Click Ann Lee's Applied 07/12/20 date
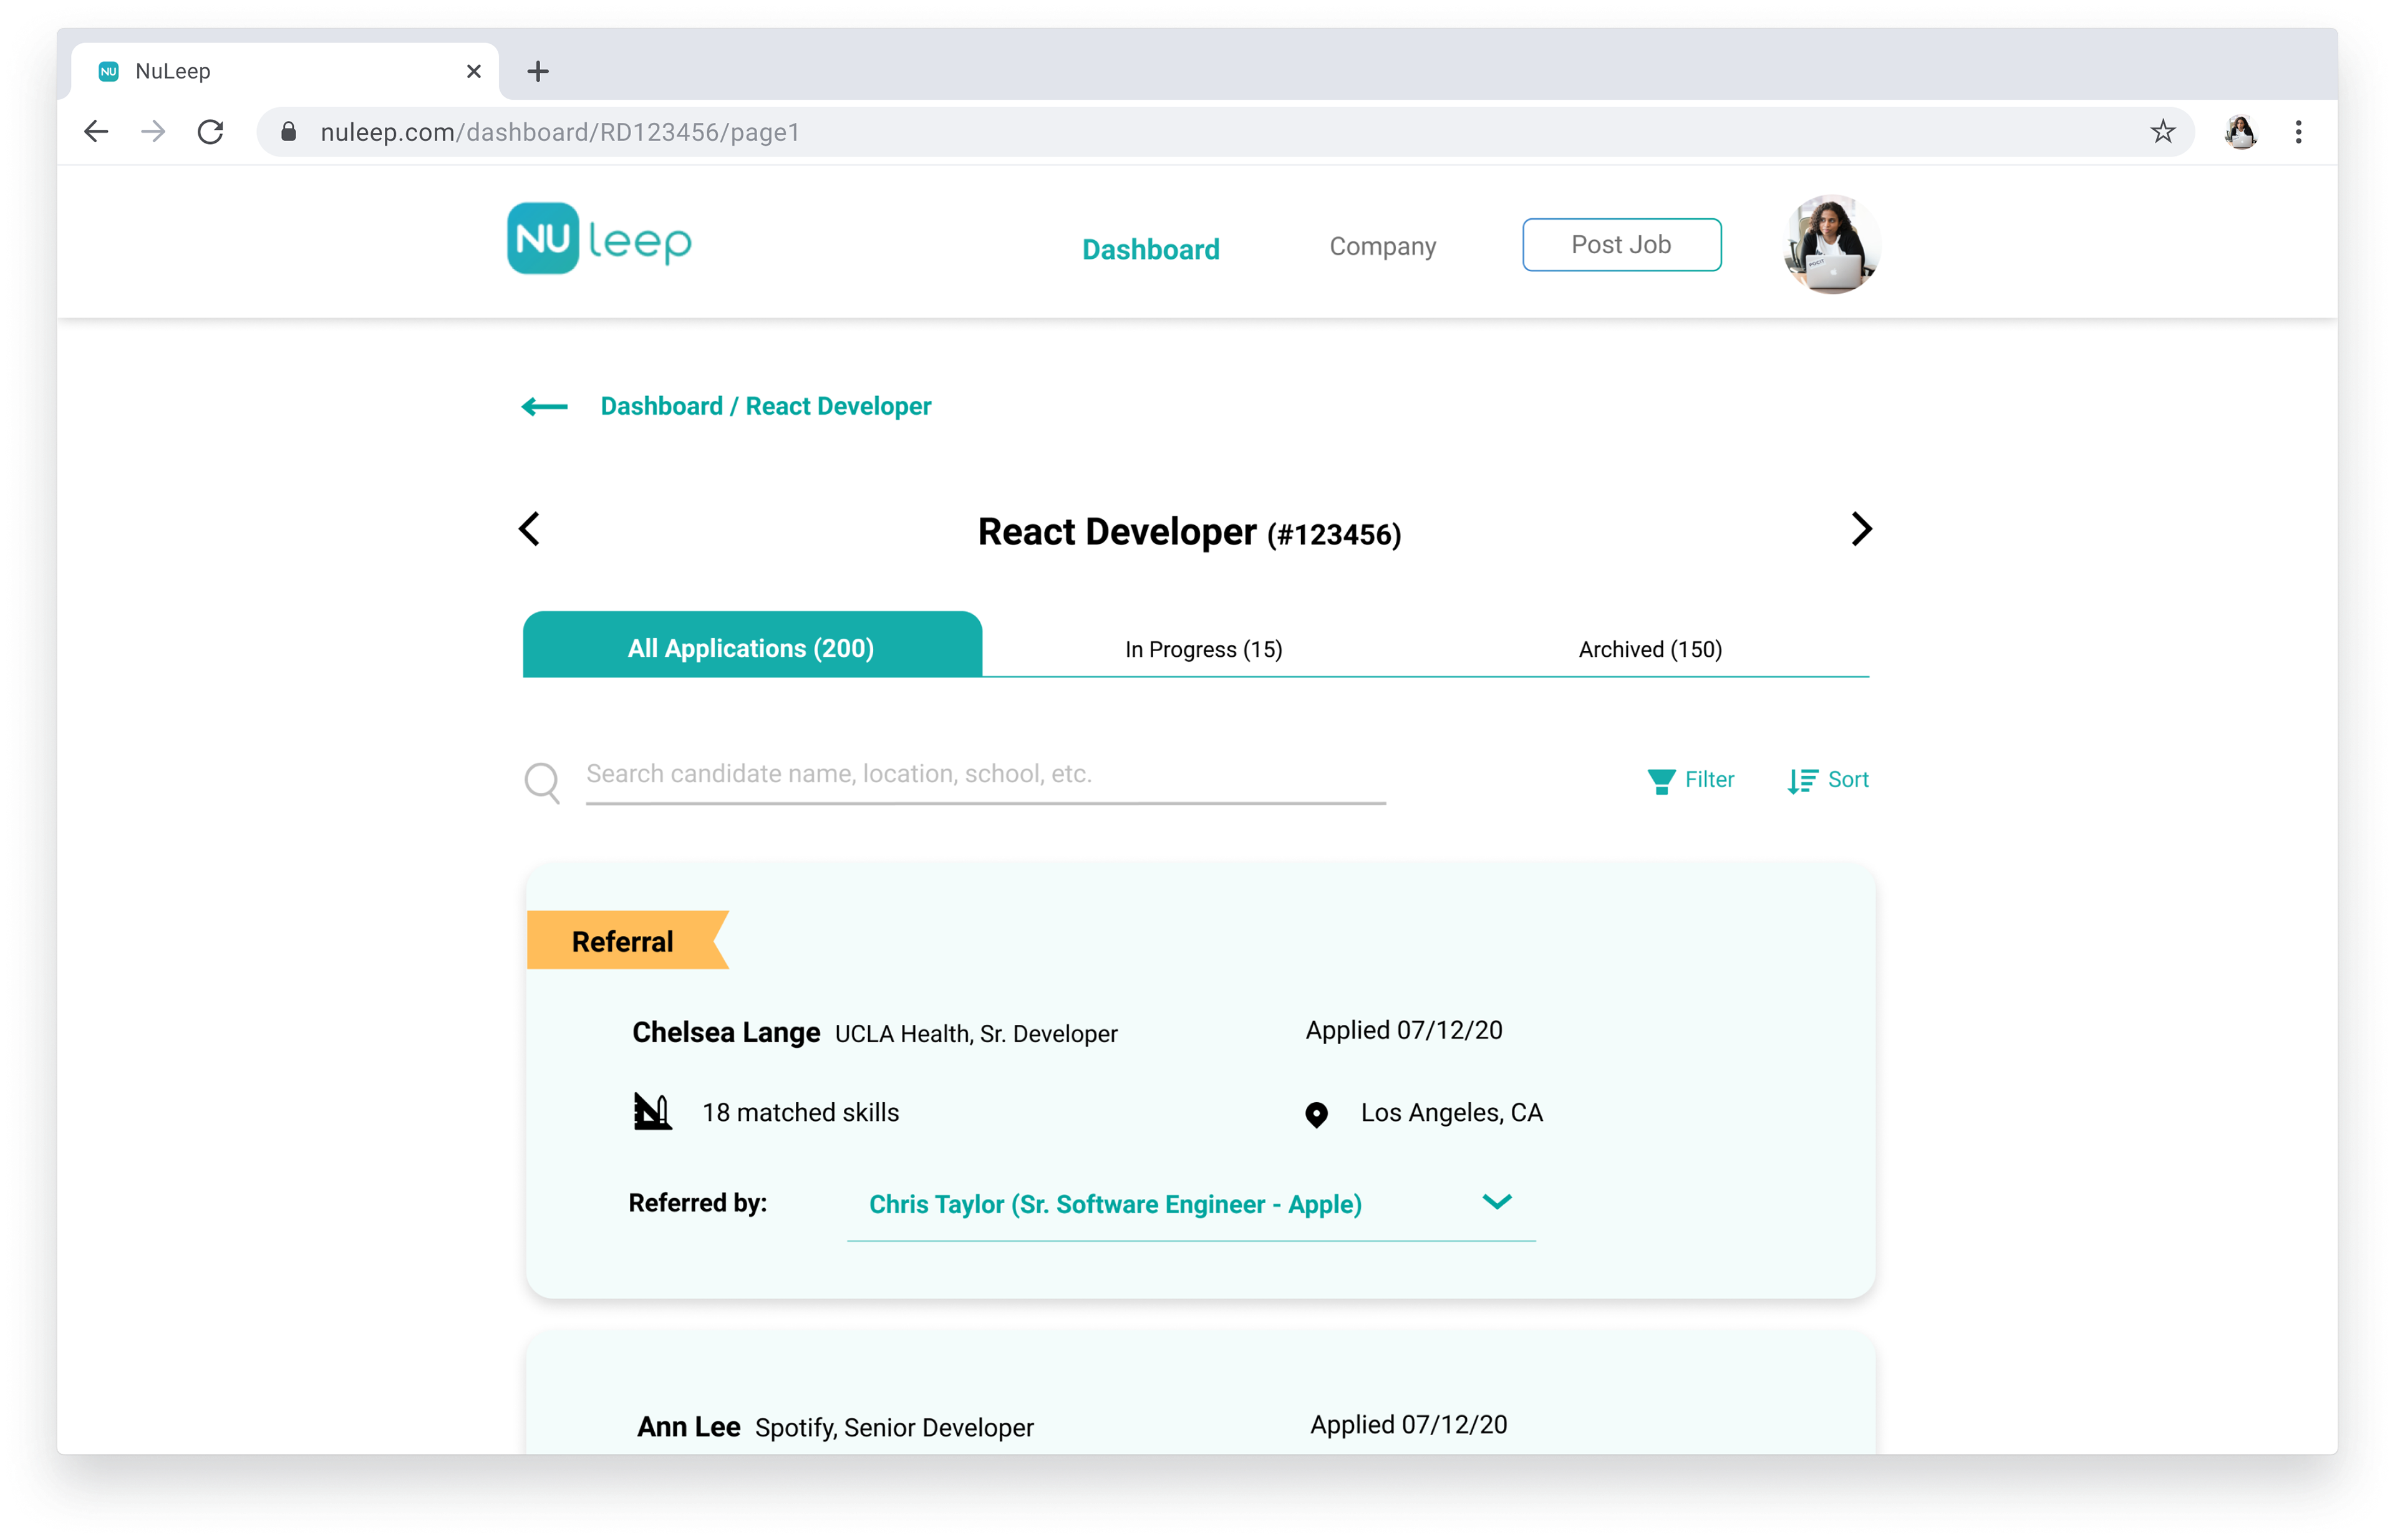This screenshot has height=1540, width=2395. tap(1408, 1425)
